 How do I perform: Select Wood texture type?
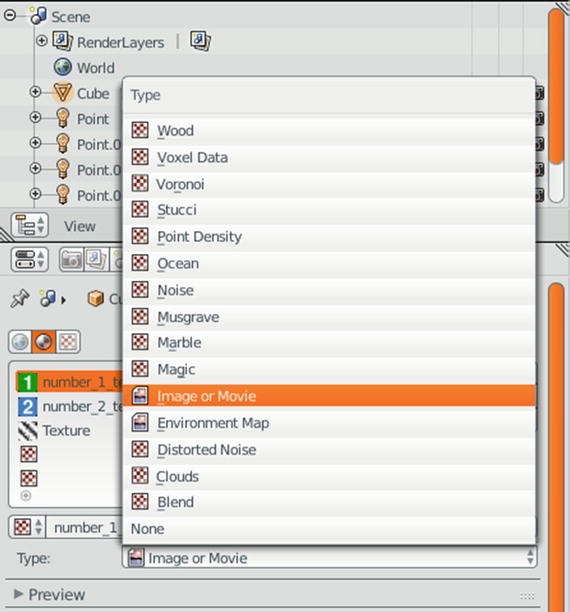pos(329,130)
